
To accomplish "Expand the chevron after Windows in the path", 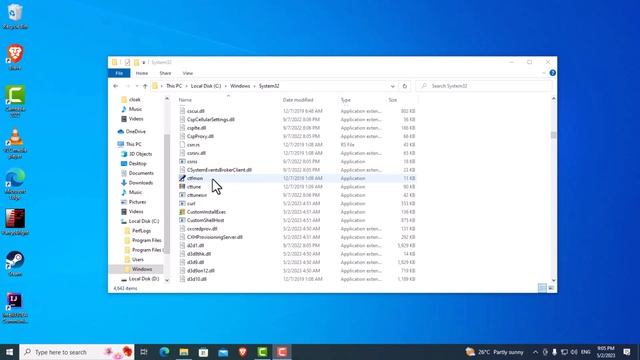I will 254,86.
